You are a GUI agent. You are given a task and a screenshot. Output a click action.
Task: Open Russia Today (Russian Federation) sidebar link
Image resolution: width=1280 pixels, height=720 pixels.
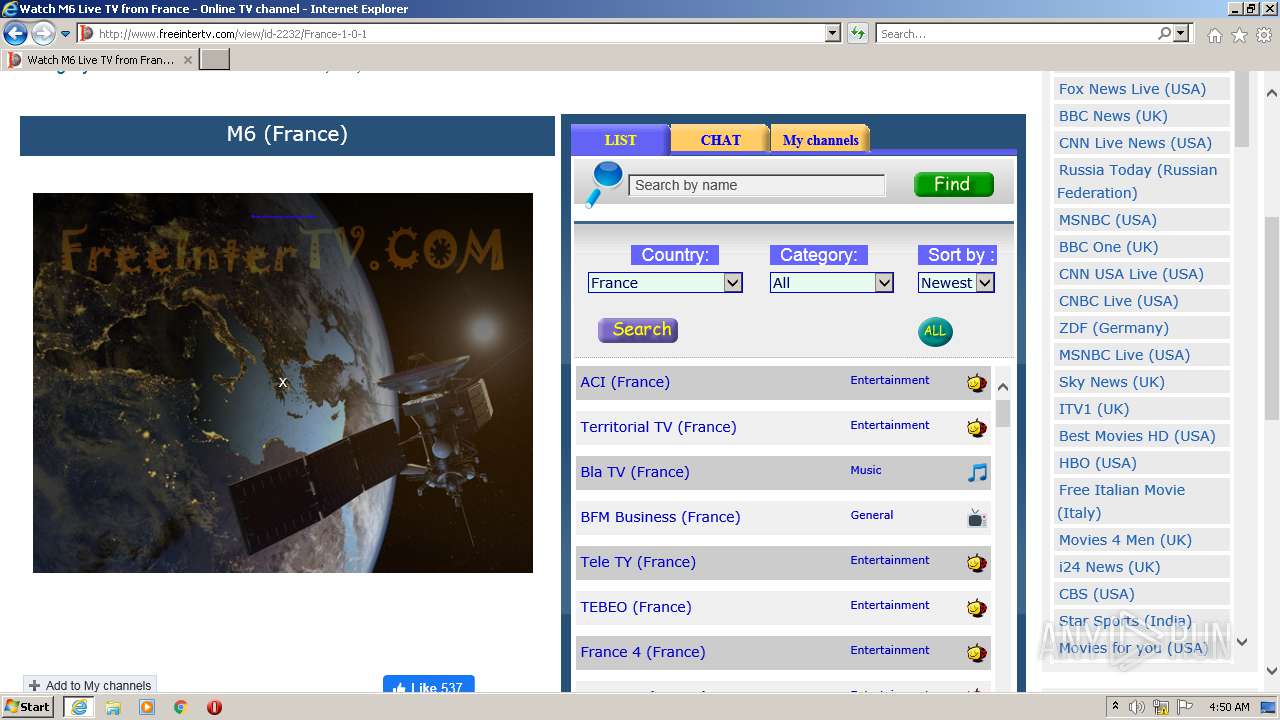(1138, 181)
